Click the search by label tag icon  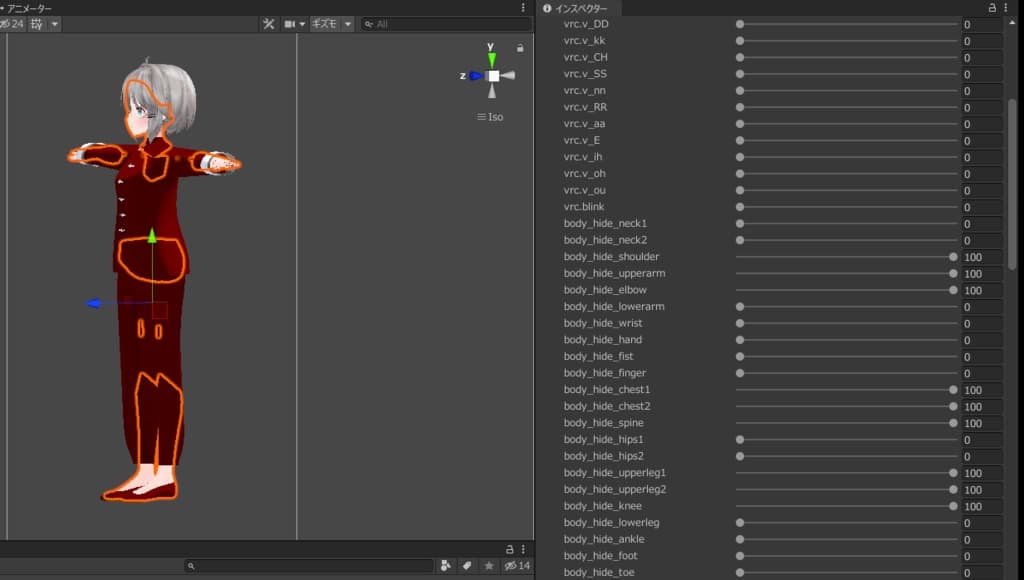coord(467,566)
